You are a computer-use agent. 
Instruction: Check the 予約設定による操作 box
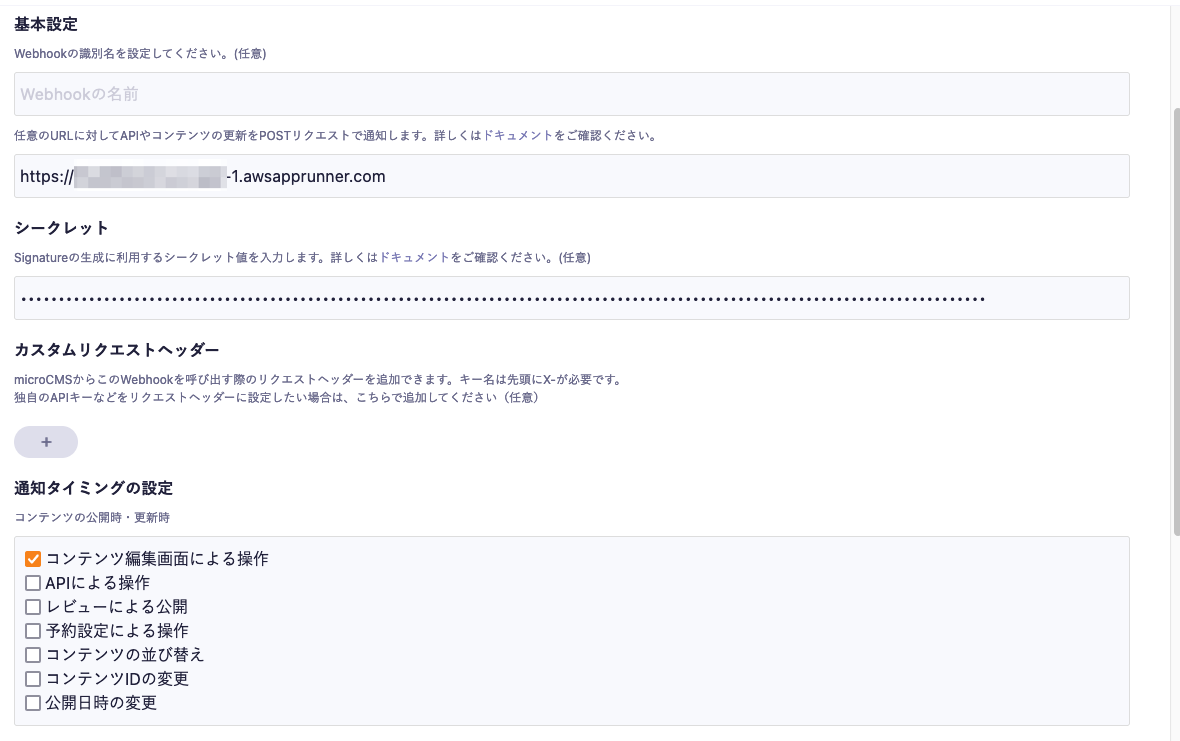pyautogui.click(x=33, y=631)
